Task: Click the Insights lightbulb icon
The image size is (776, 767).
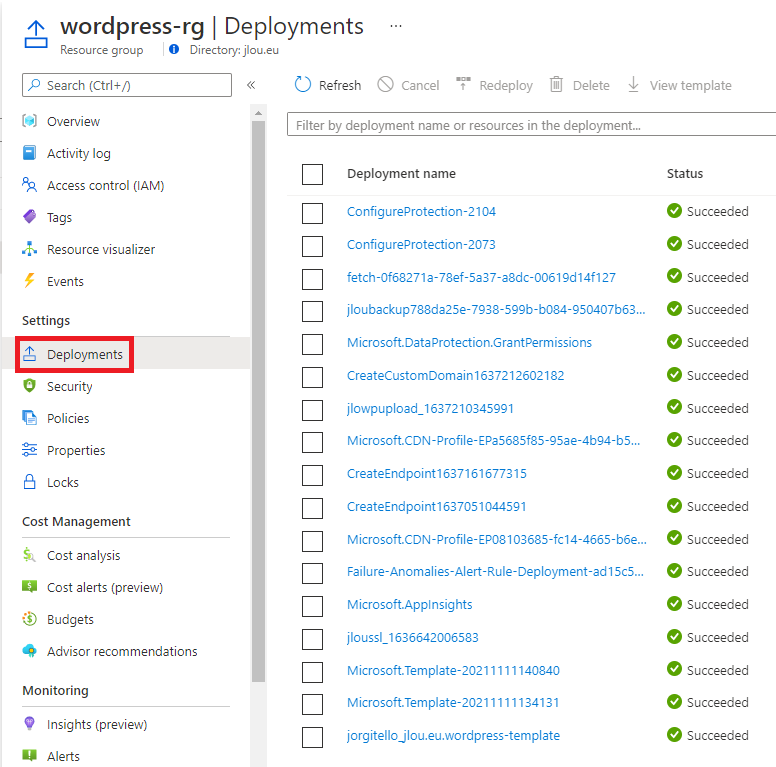Action: coord(30,723)
